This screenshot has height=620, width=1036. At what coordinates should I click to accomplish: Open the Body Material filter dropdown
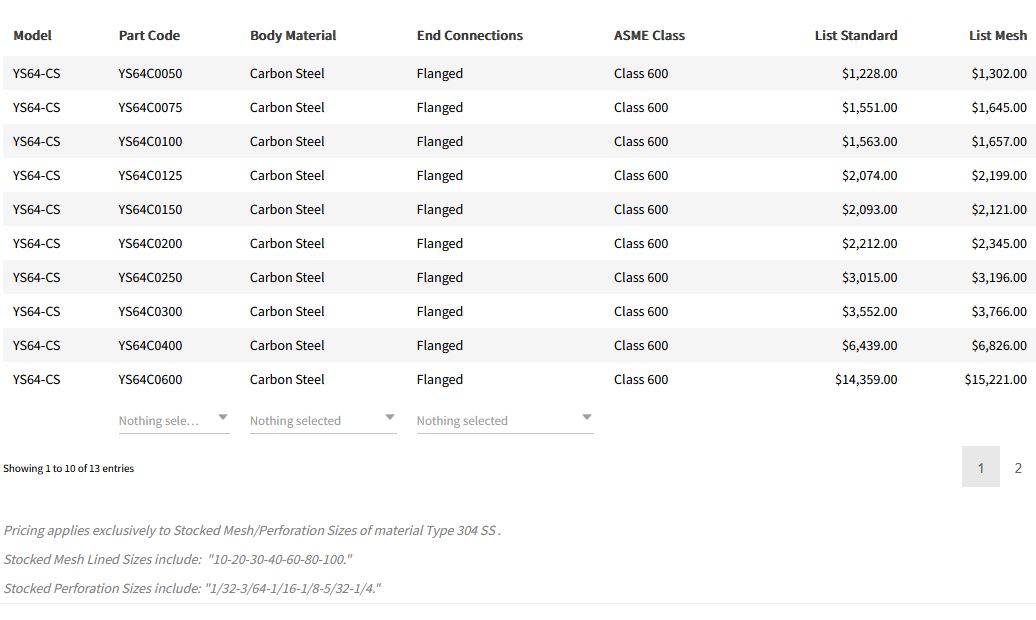click(x=322, y=420)
